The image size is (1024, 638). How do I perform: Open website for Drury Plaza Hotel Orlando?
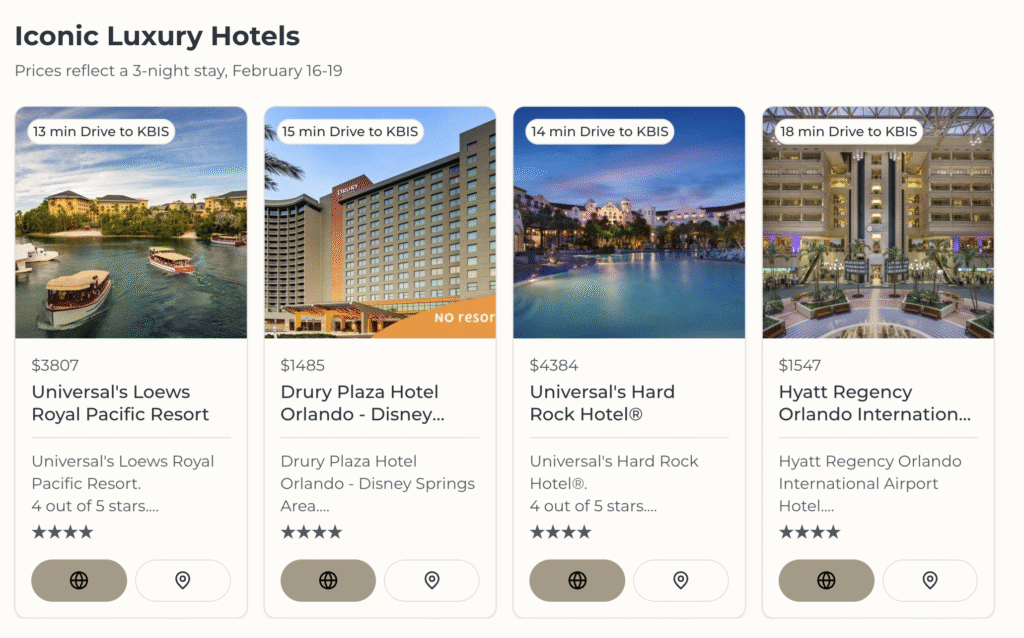(328, 580)
